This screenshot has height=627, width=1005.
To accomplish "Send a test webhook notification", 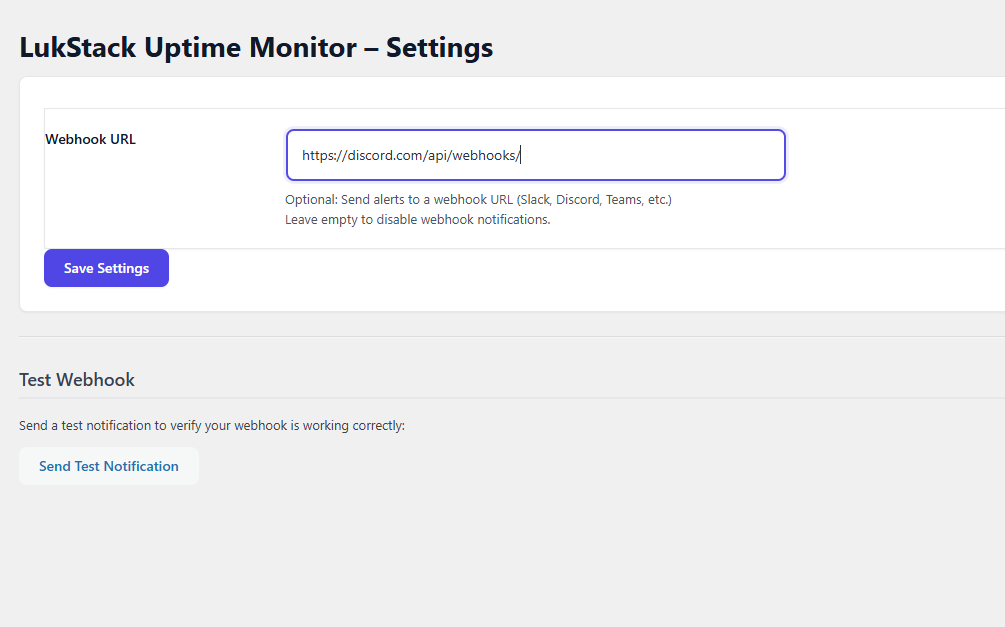I will (x=108, y=466).
